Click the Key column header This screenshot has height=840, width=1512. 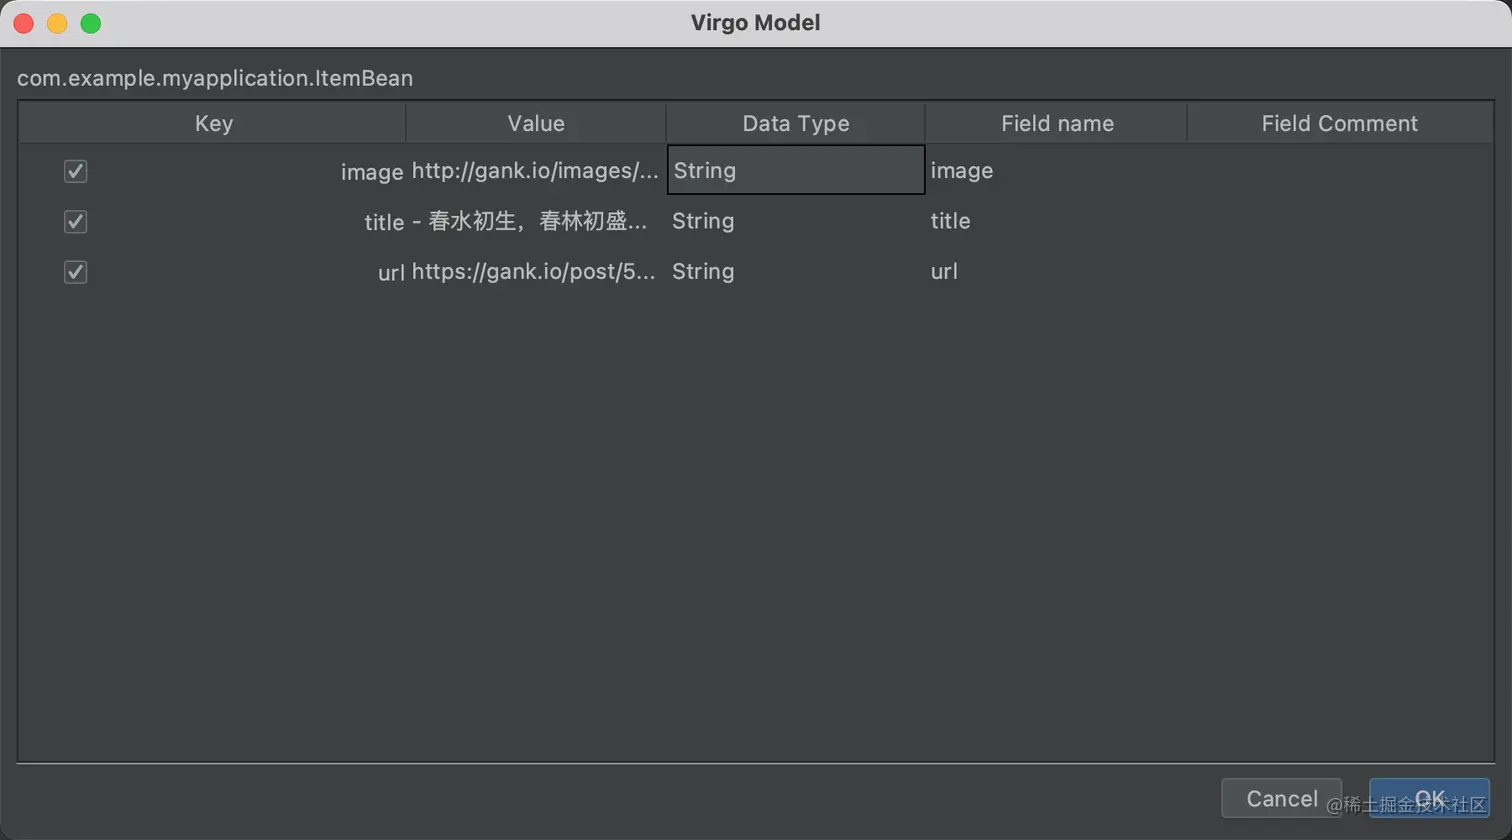coord(213,124)
